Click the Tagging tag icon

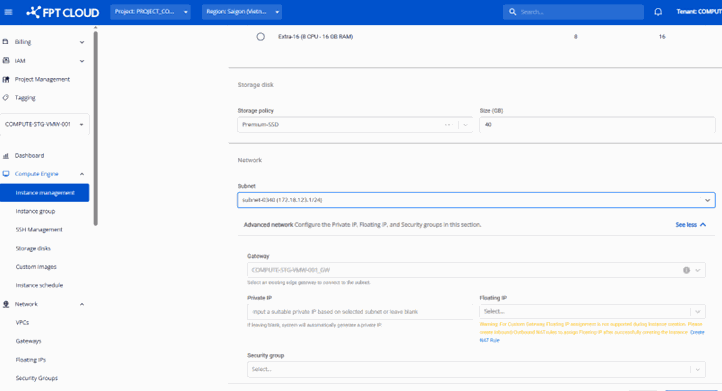coord(6,98)
